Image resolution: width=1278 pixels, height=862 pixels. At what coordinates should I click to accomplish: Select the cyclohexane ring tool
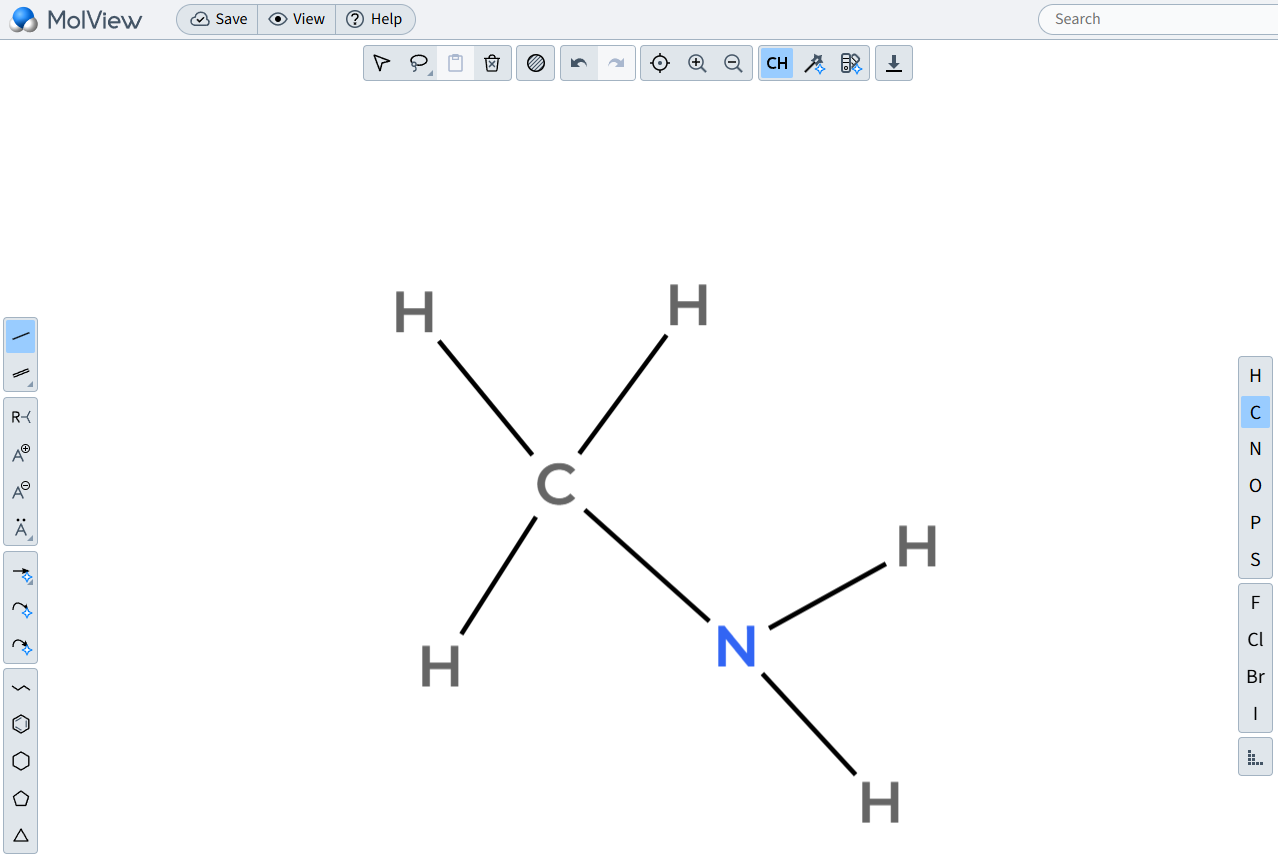click(x=21, y=761)
